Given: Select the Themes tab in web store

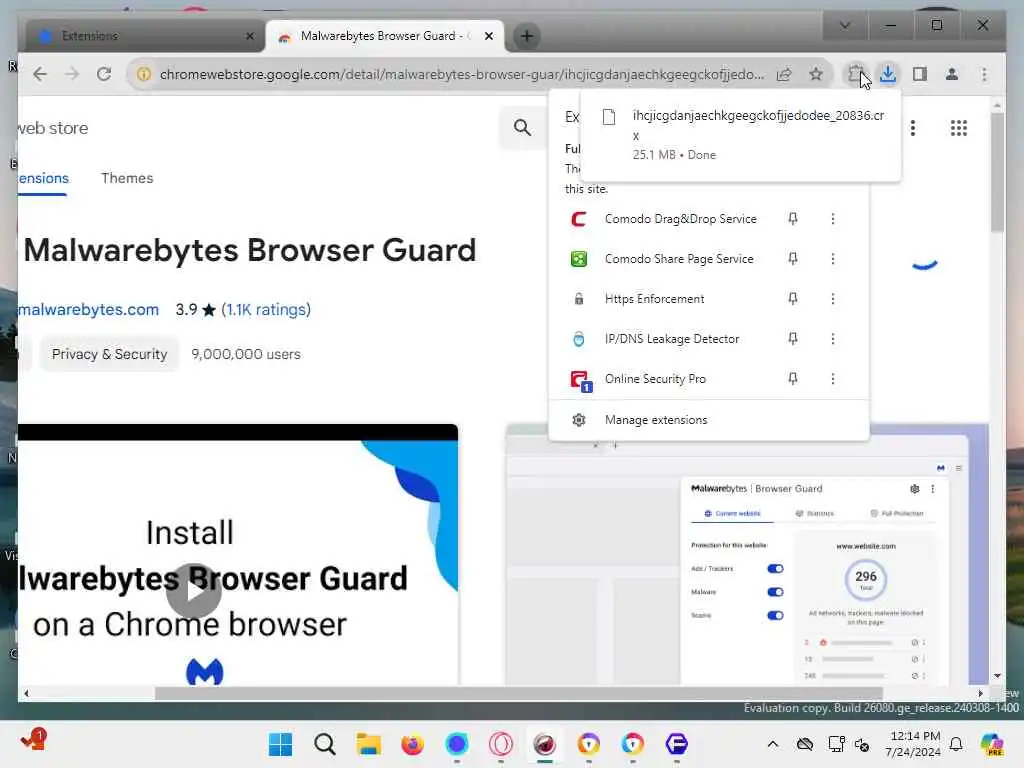Looking at the screenshot, I should click(127, 178).
